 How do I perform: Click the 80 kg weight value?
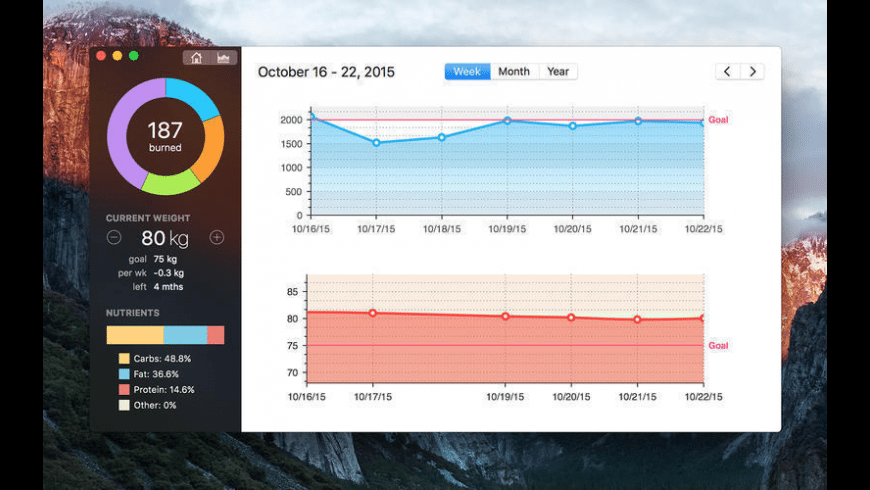(x=165, y=238)
